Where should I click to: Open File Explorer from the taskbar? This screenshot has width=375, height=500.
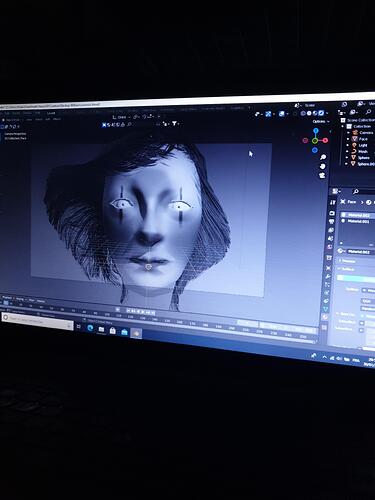click(101, 329)
